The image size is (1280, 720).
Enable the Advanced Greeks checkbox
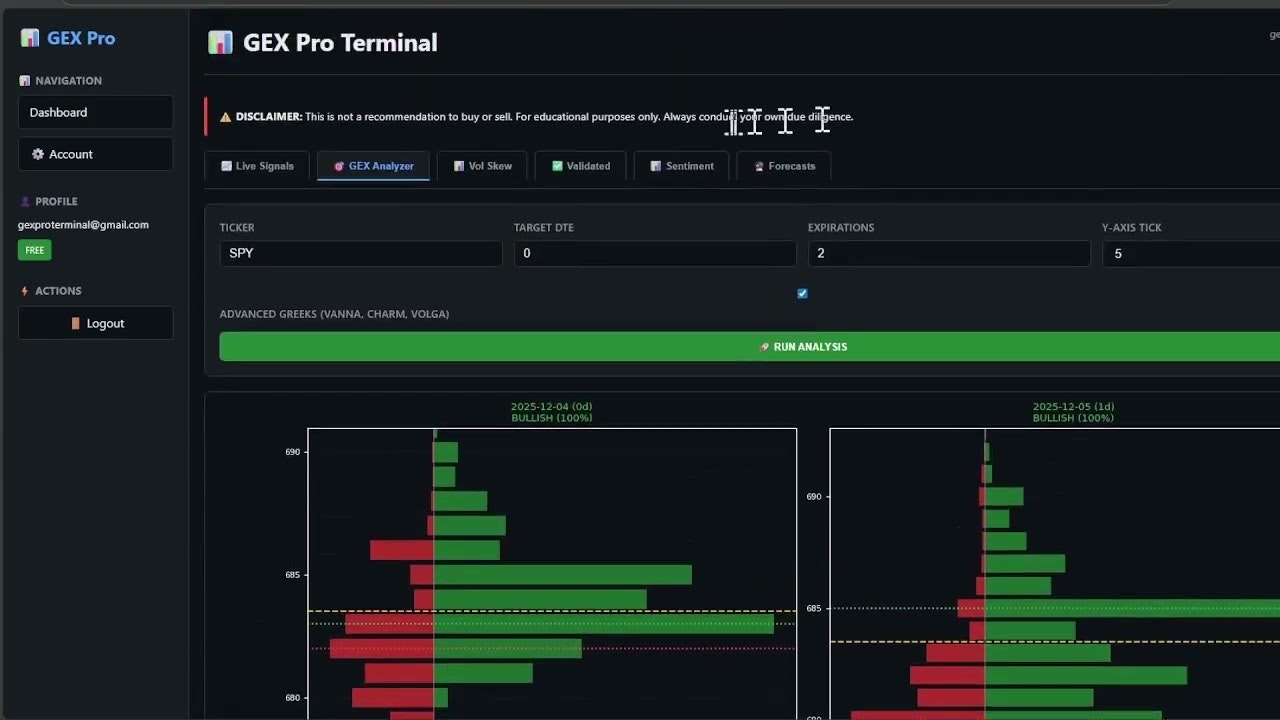coord(802,293)
